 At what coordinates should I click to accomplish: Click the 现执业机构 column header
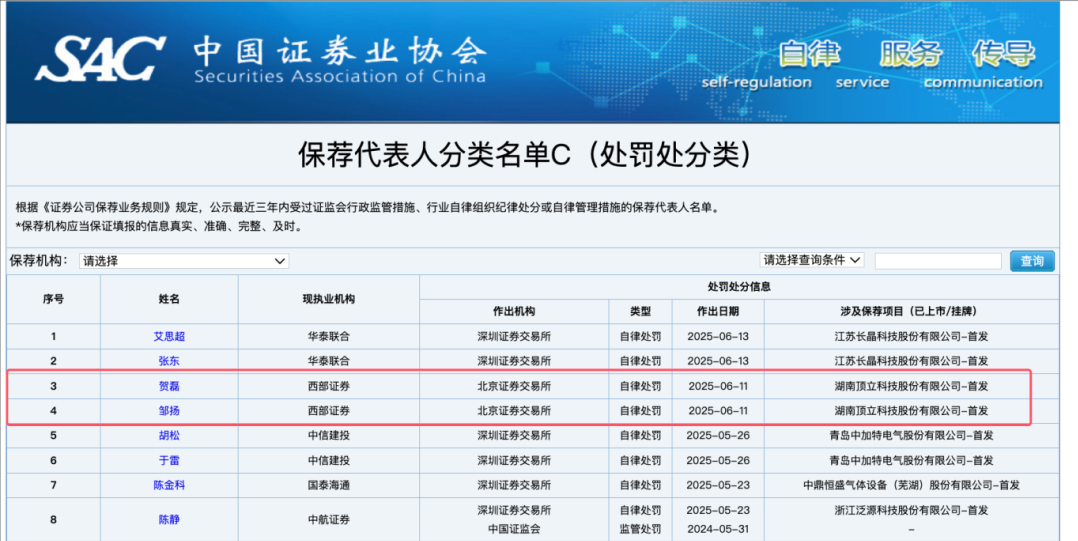click(x=329, y=299)
